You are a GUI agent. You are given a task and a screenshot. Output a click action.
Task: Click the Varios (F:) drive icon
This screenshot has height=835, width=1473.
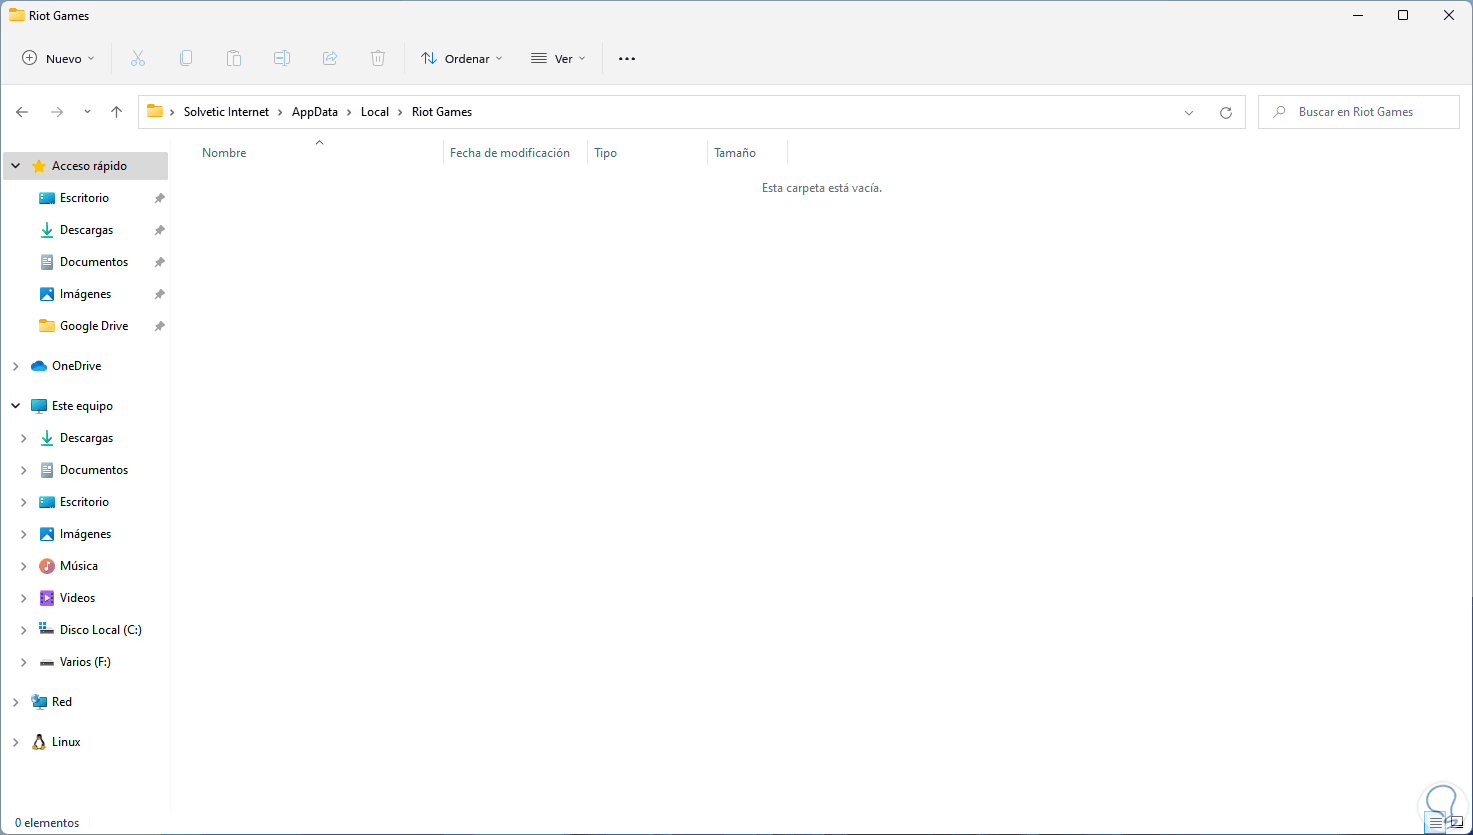tap(47, 662)
